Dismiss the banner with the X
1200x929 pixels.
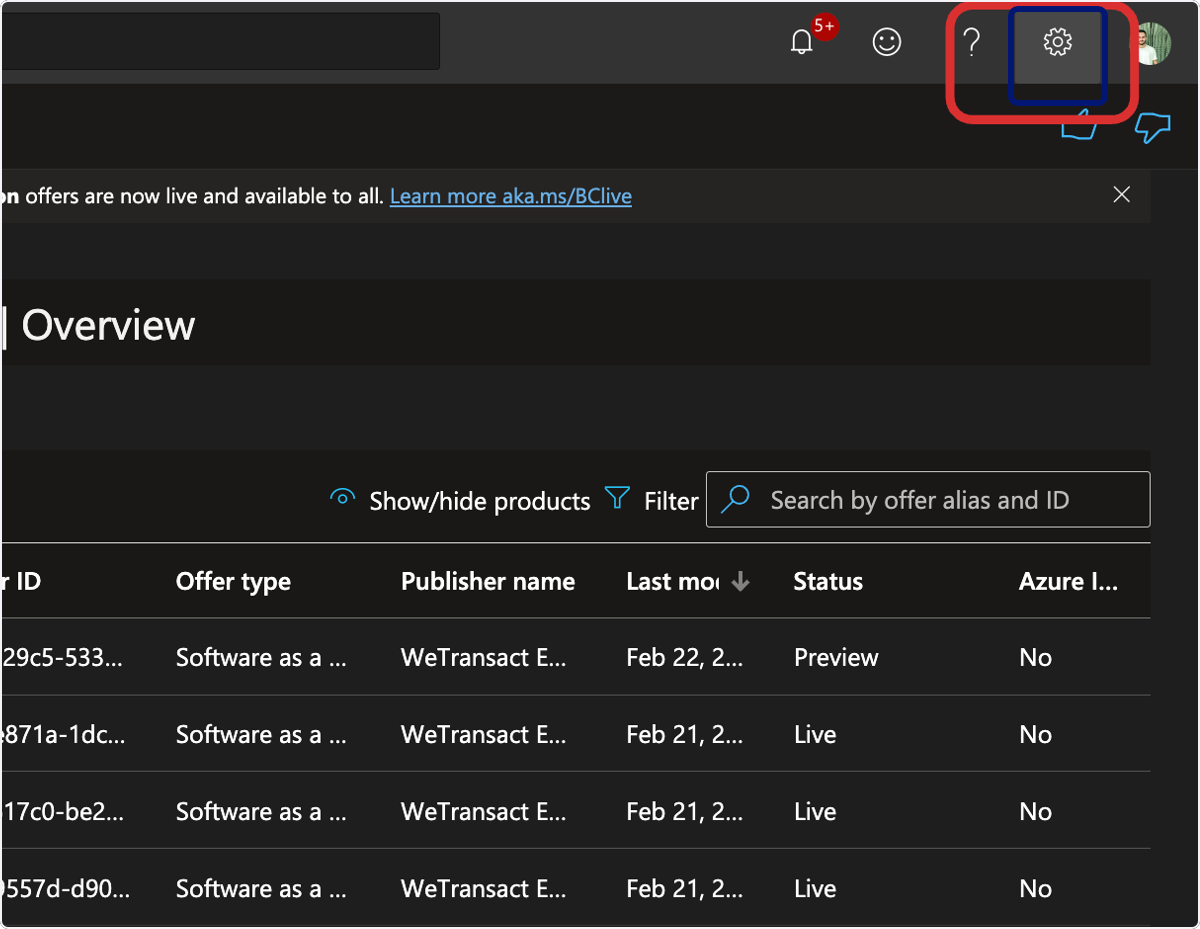click(x=1122, y=195)
